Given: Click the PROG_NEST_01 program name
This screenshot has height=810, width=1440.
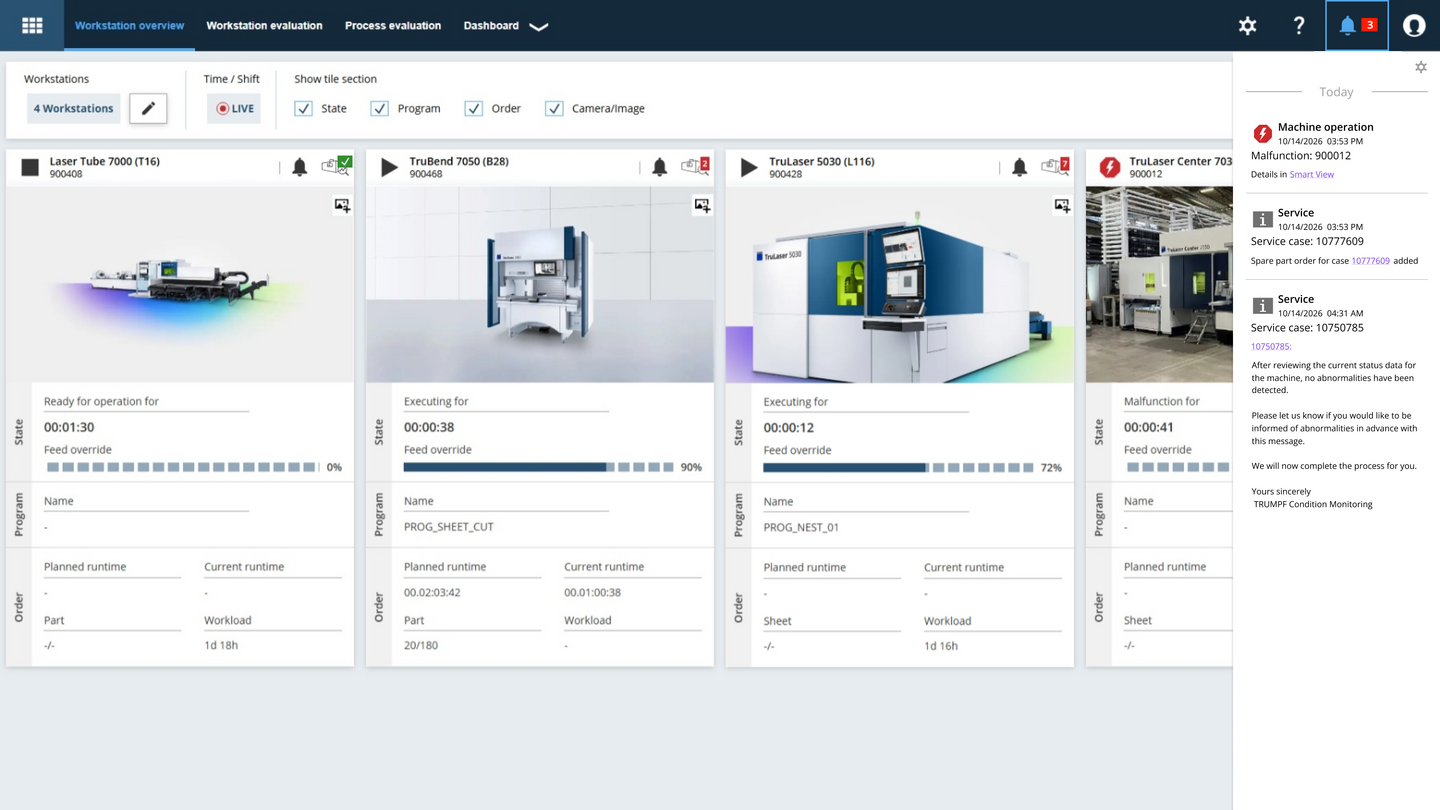Looking at the screenshot, I should 801,527.
